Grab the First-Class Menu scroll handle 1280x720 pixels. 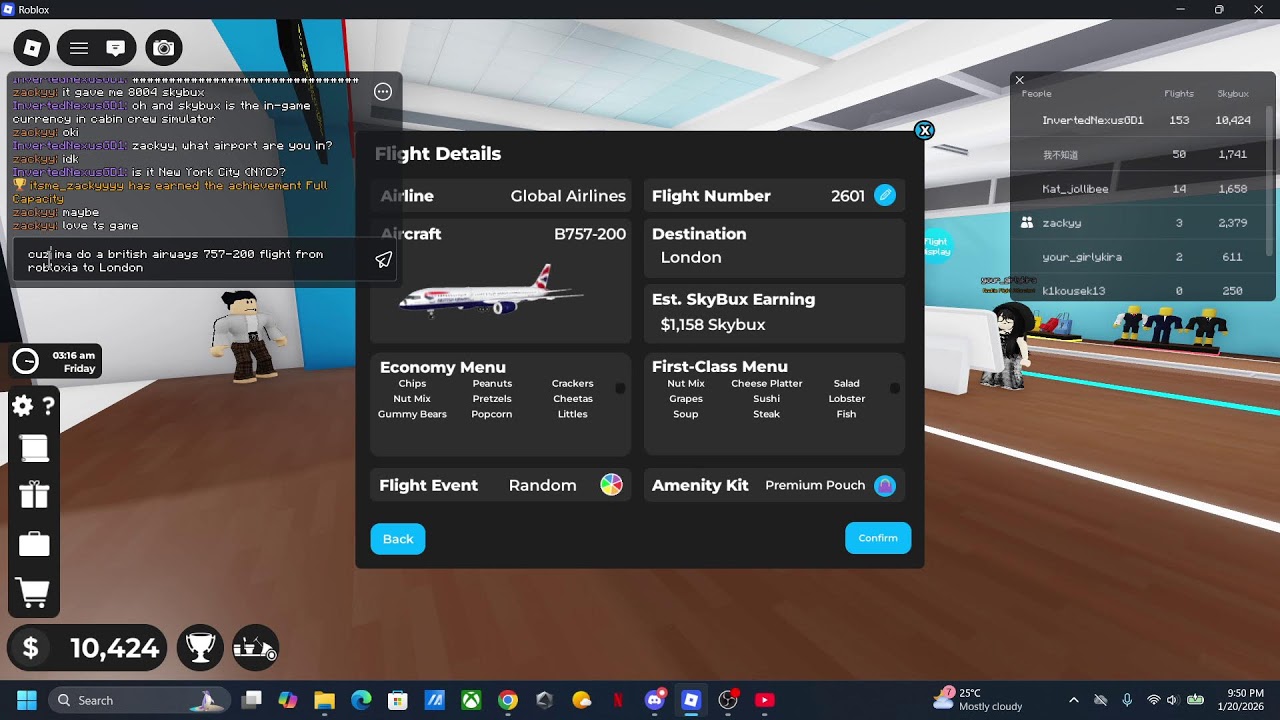pos(895,388)
